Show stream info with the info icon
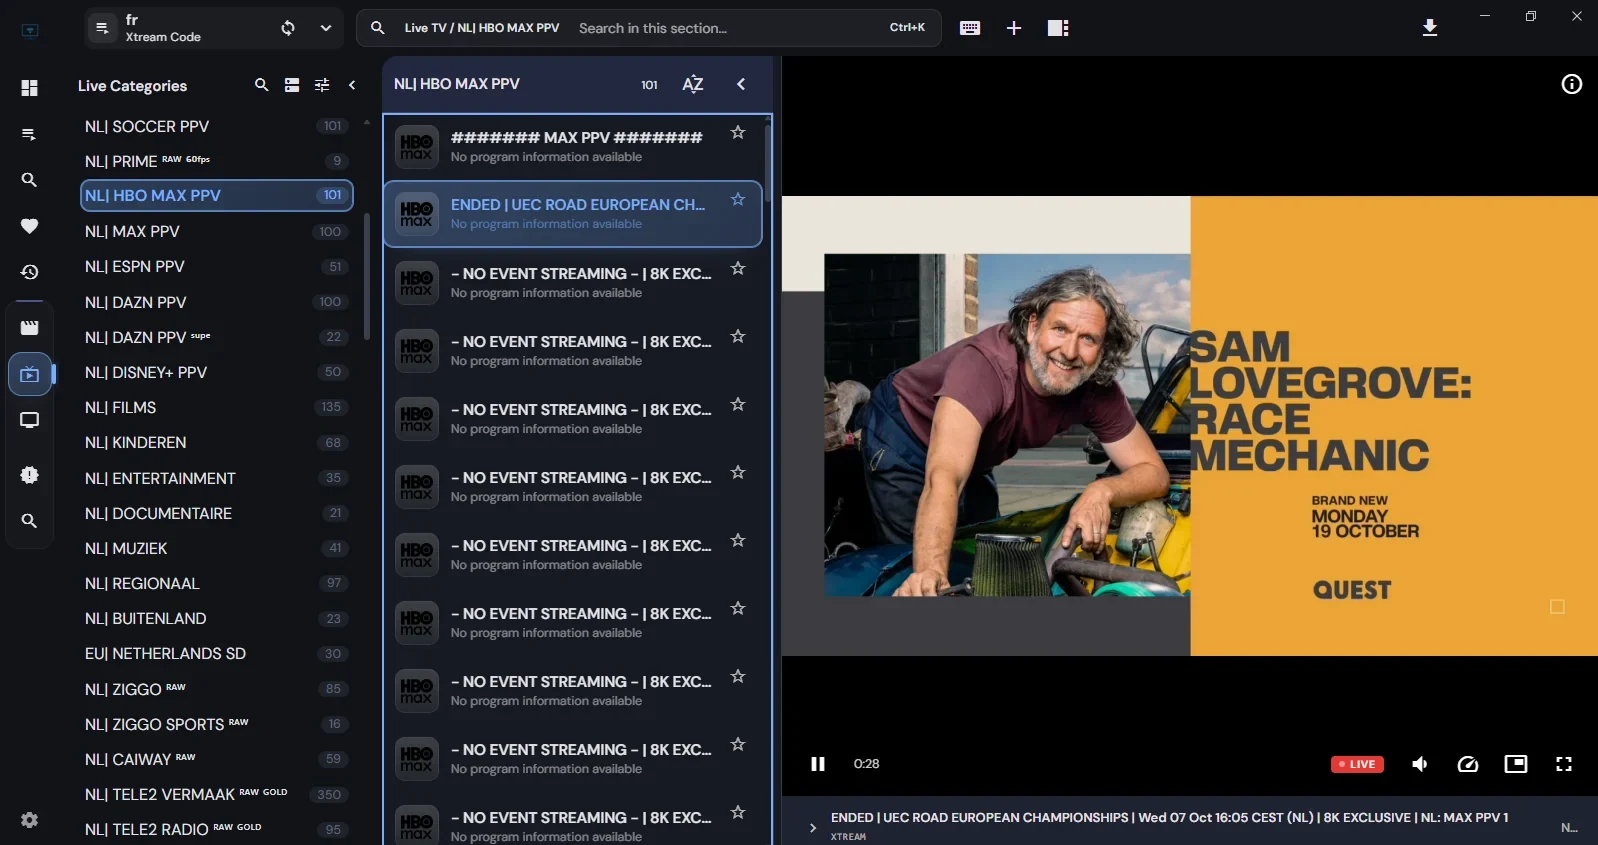This screenshot has height=845, width=1598. pos(1572,84)
